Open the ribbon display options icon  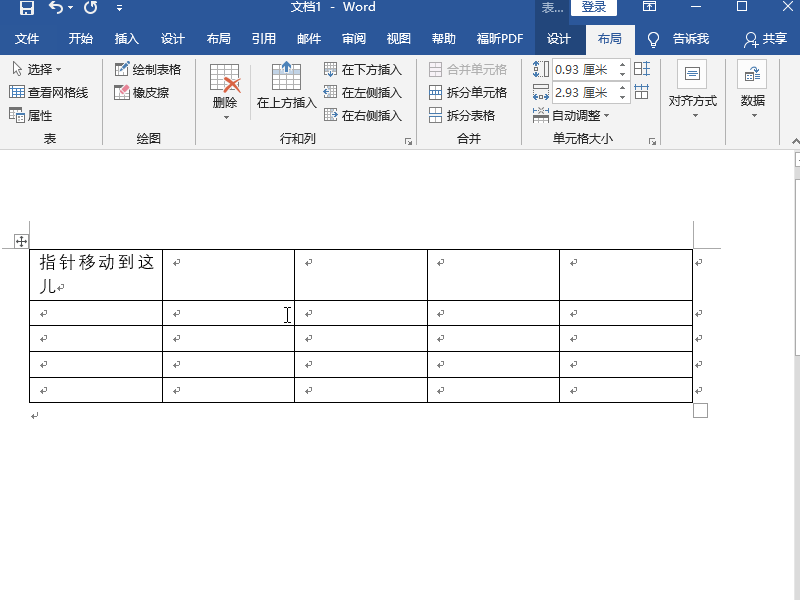click(649, 7)
